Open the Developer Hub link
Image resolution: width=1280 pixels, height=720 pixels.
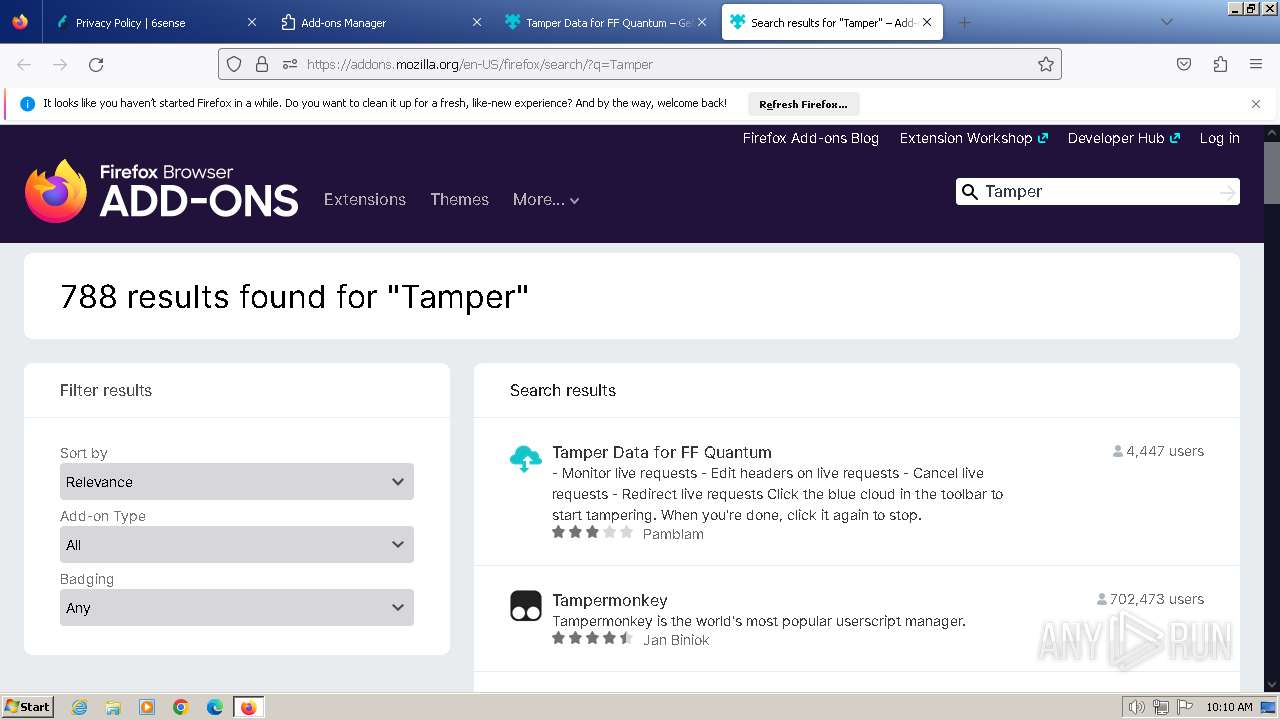pos(1123,138)
